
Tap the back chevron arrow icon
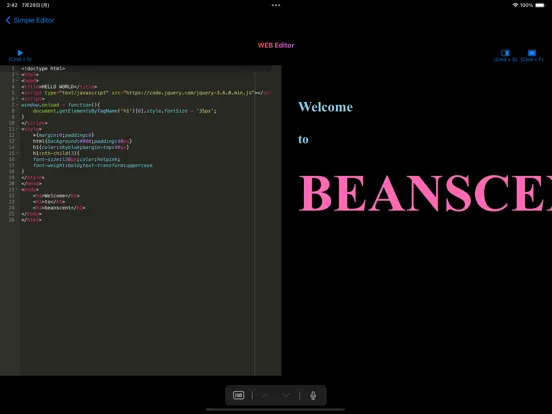point(8,20)
